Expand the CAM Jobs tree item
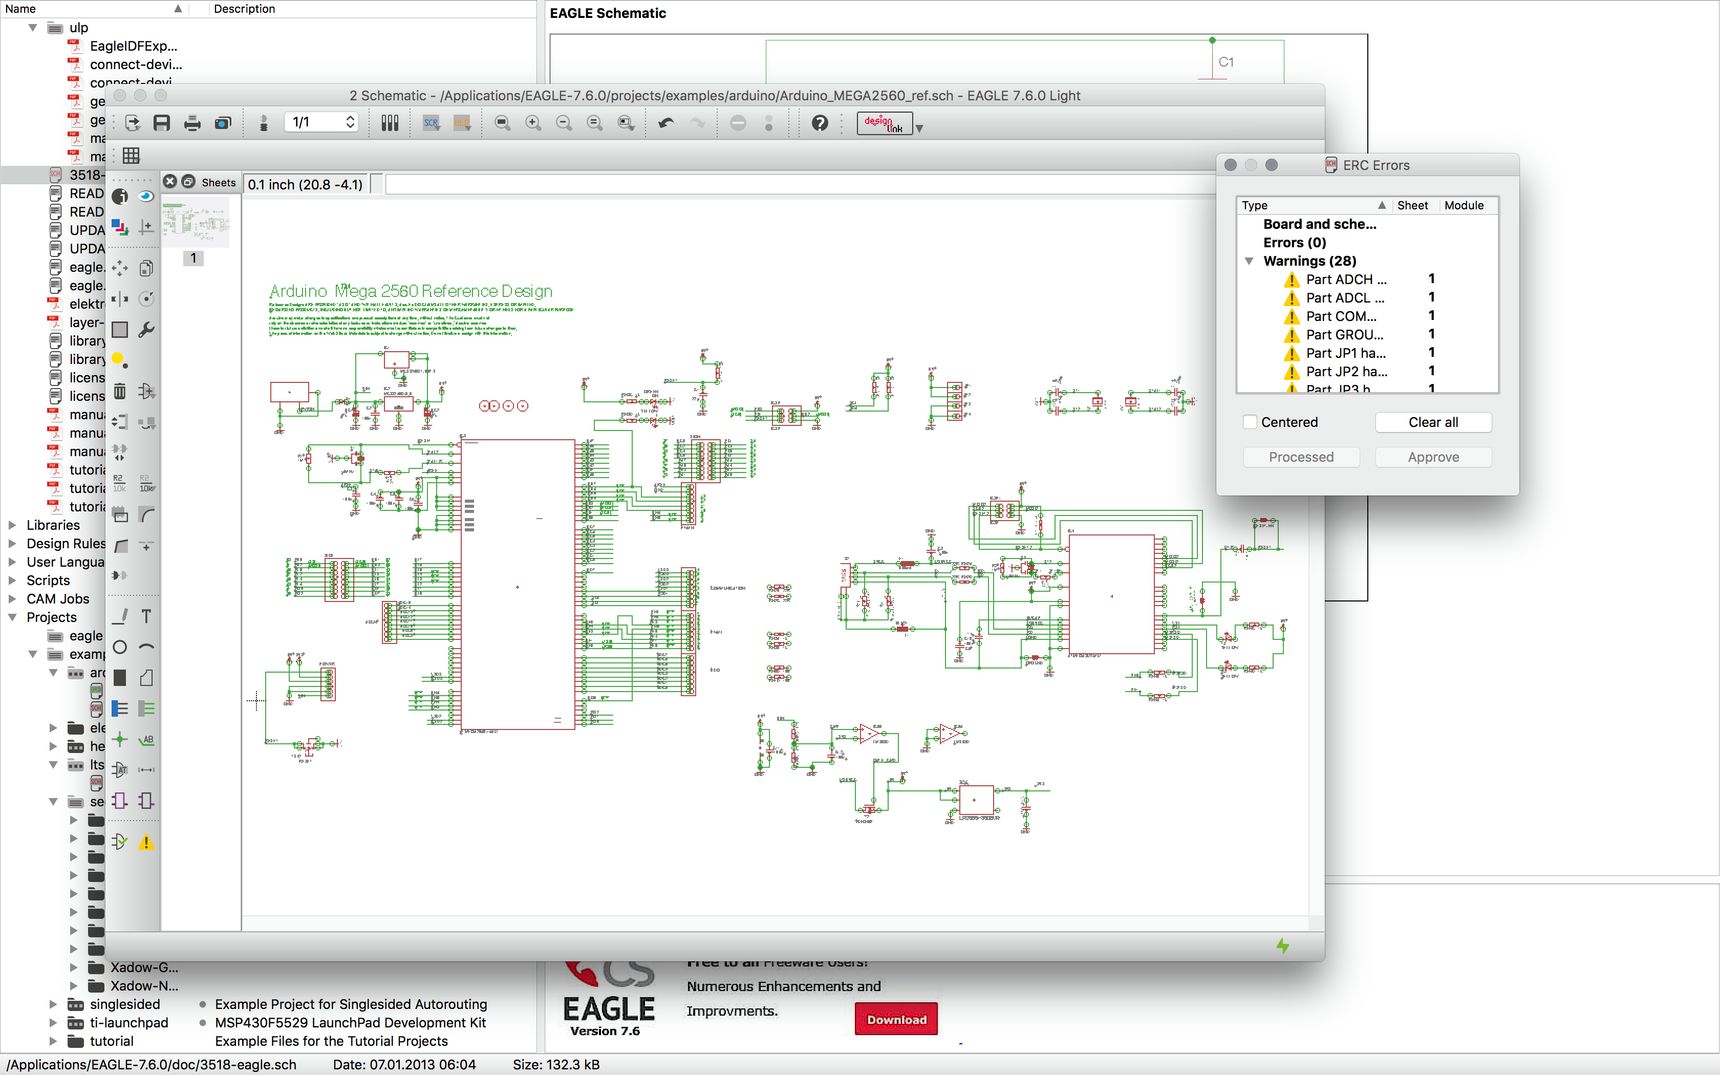 tap(12, 599)
